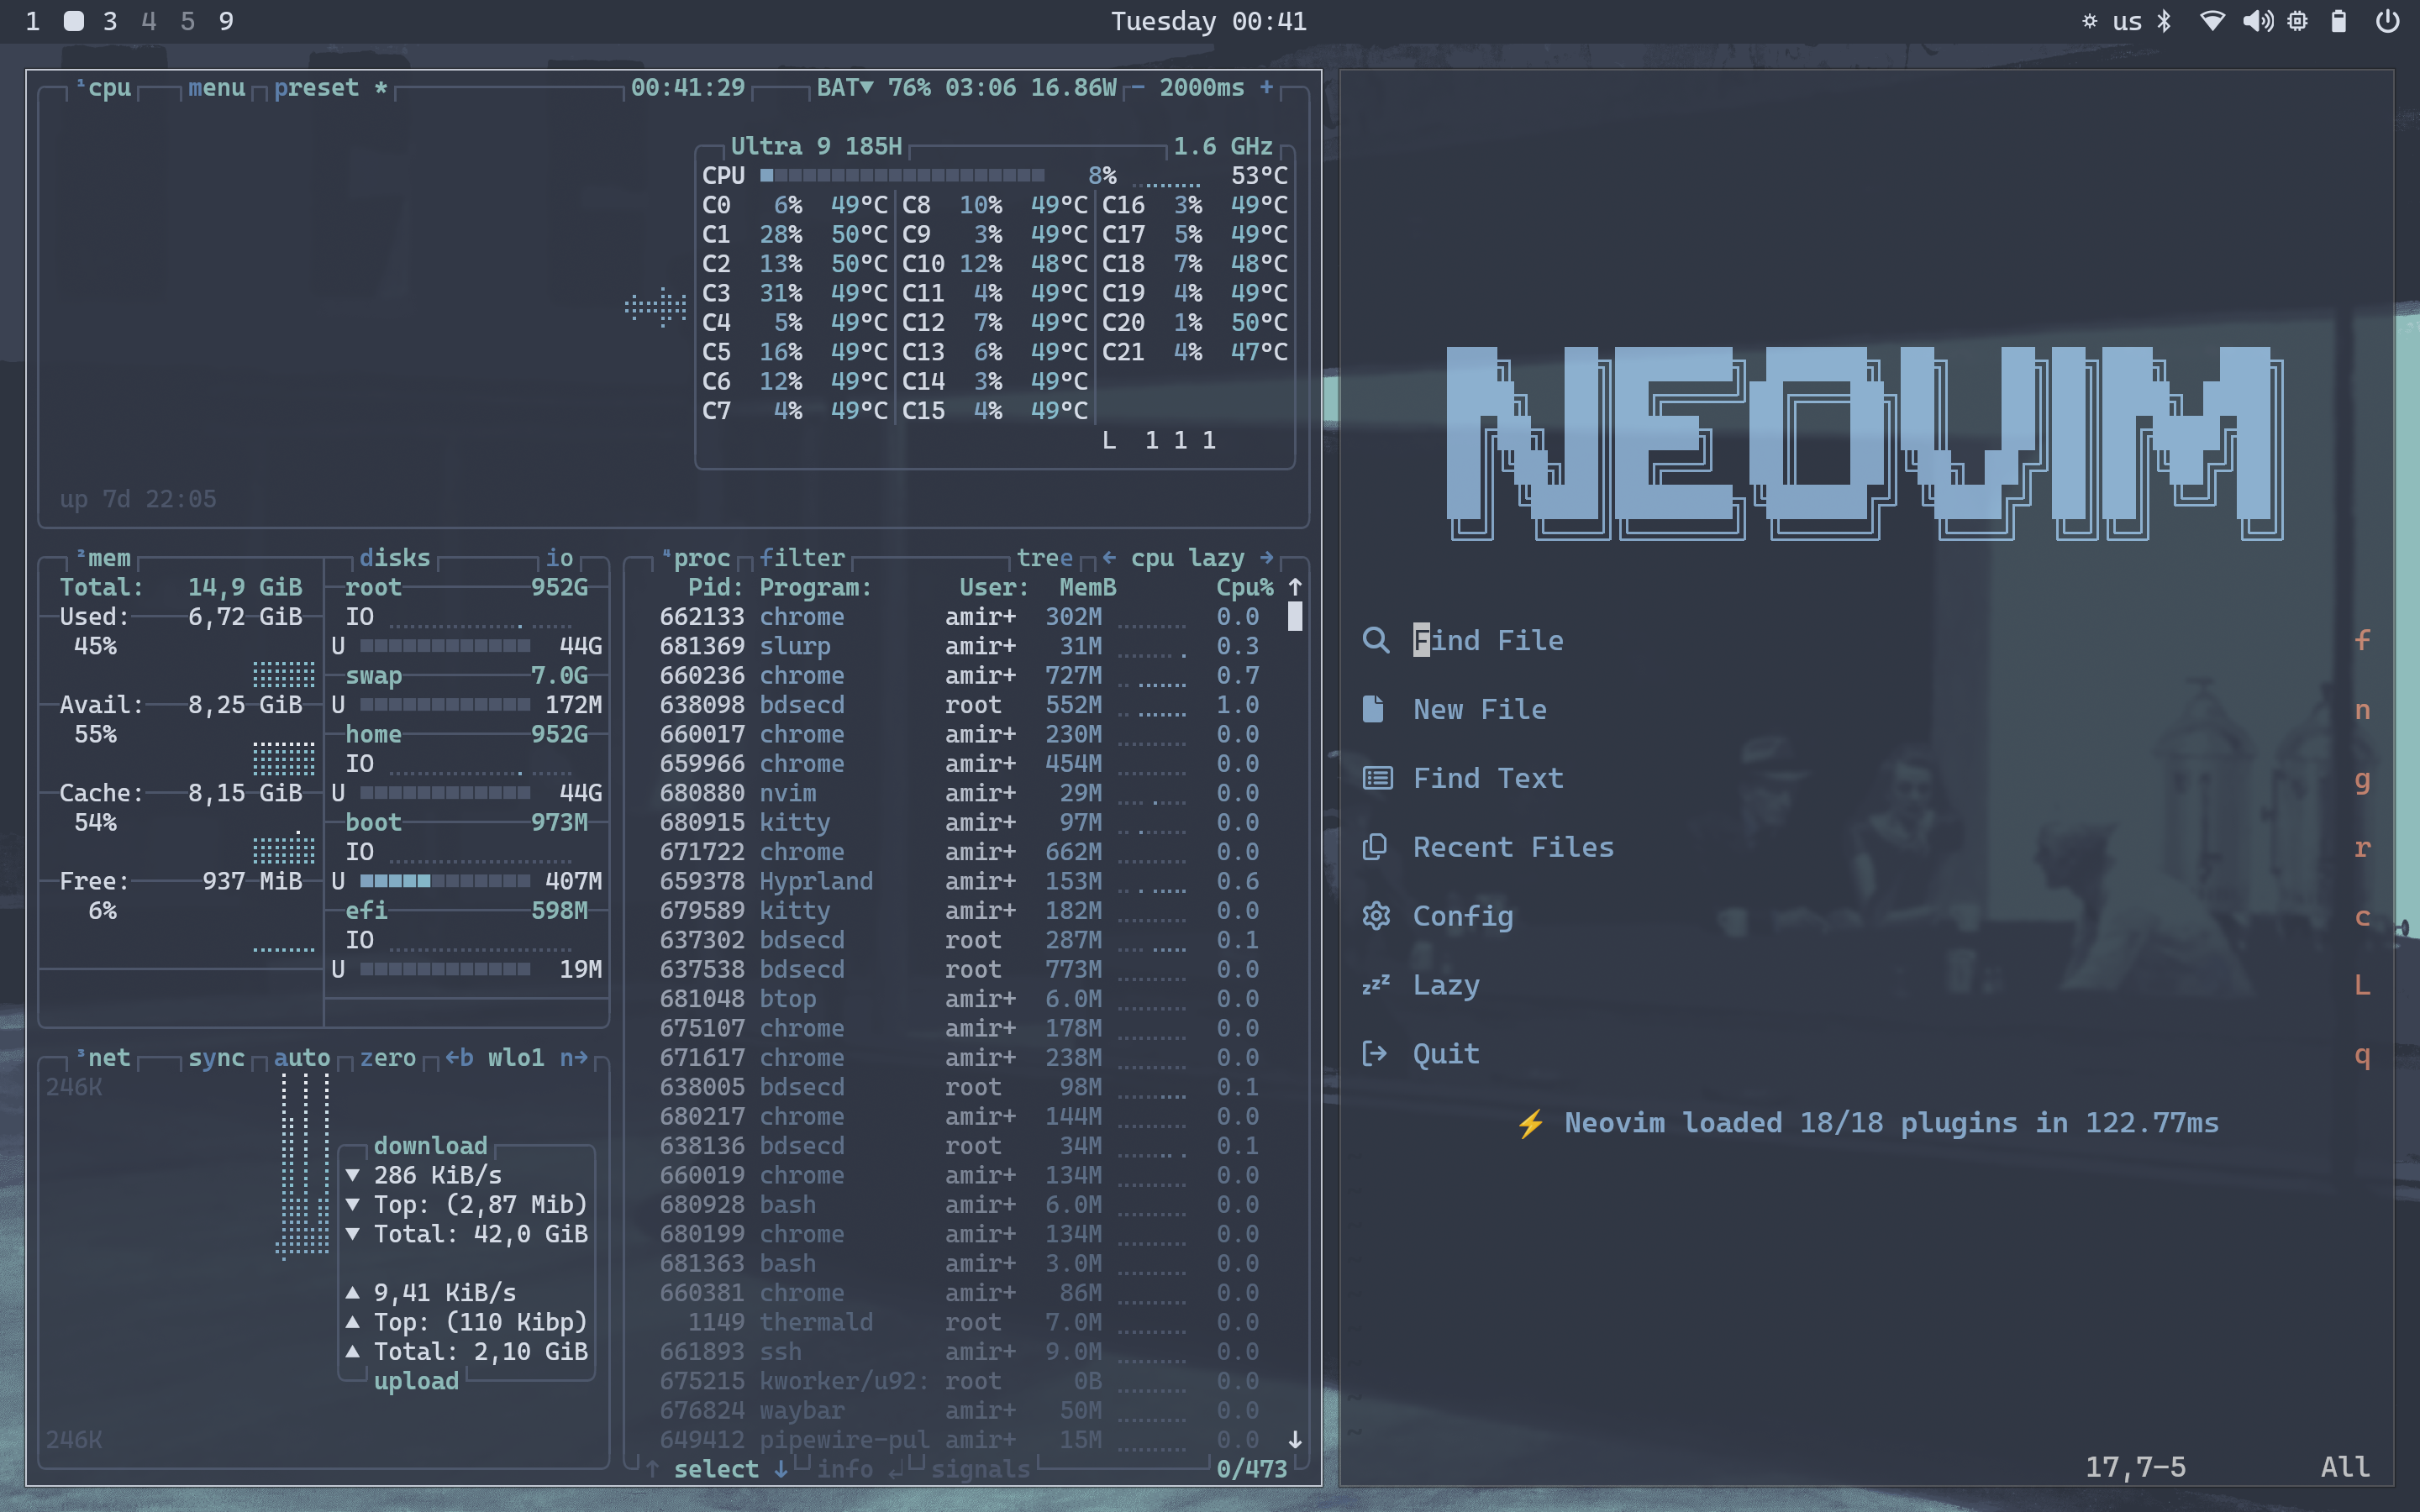
Task: Click the Quit exit icon
Action: pyautogui.click(x=1375, y=1053)
